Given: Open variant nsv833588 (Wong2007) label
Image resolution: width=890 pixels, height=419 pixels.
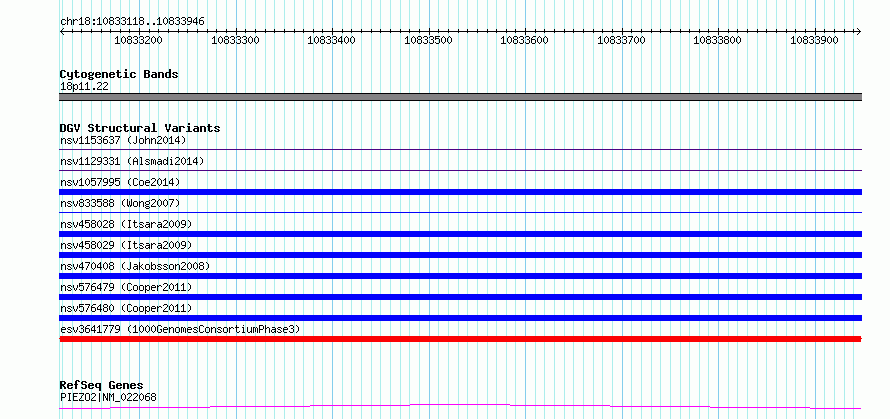Looking at the screenshot, I should pos(120,203).
